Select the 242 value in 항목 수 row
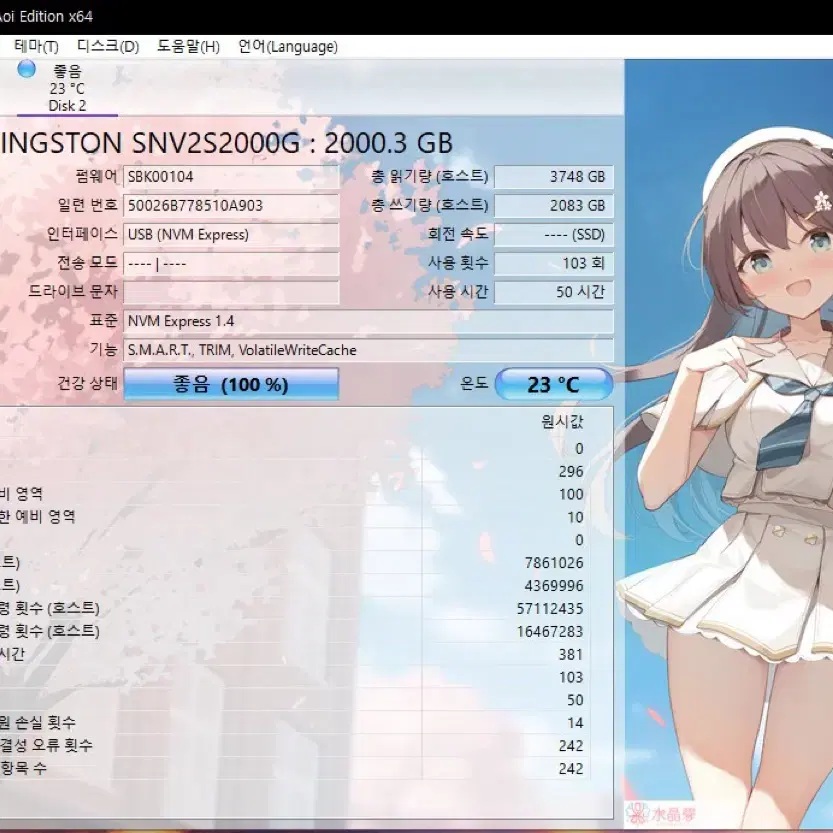 coord(571,768)
